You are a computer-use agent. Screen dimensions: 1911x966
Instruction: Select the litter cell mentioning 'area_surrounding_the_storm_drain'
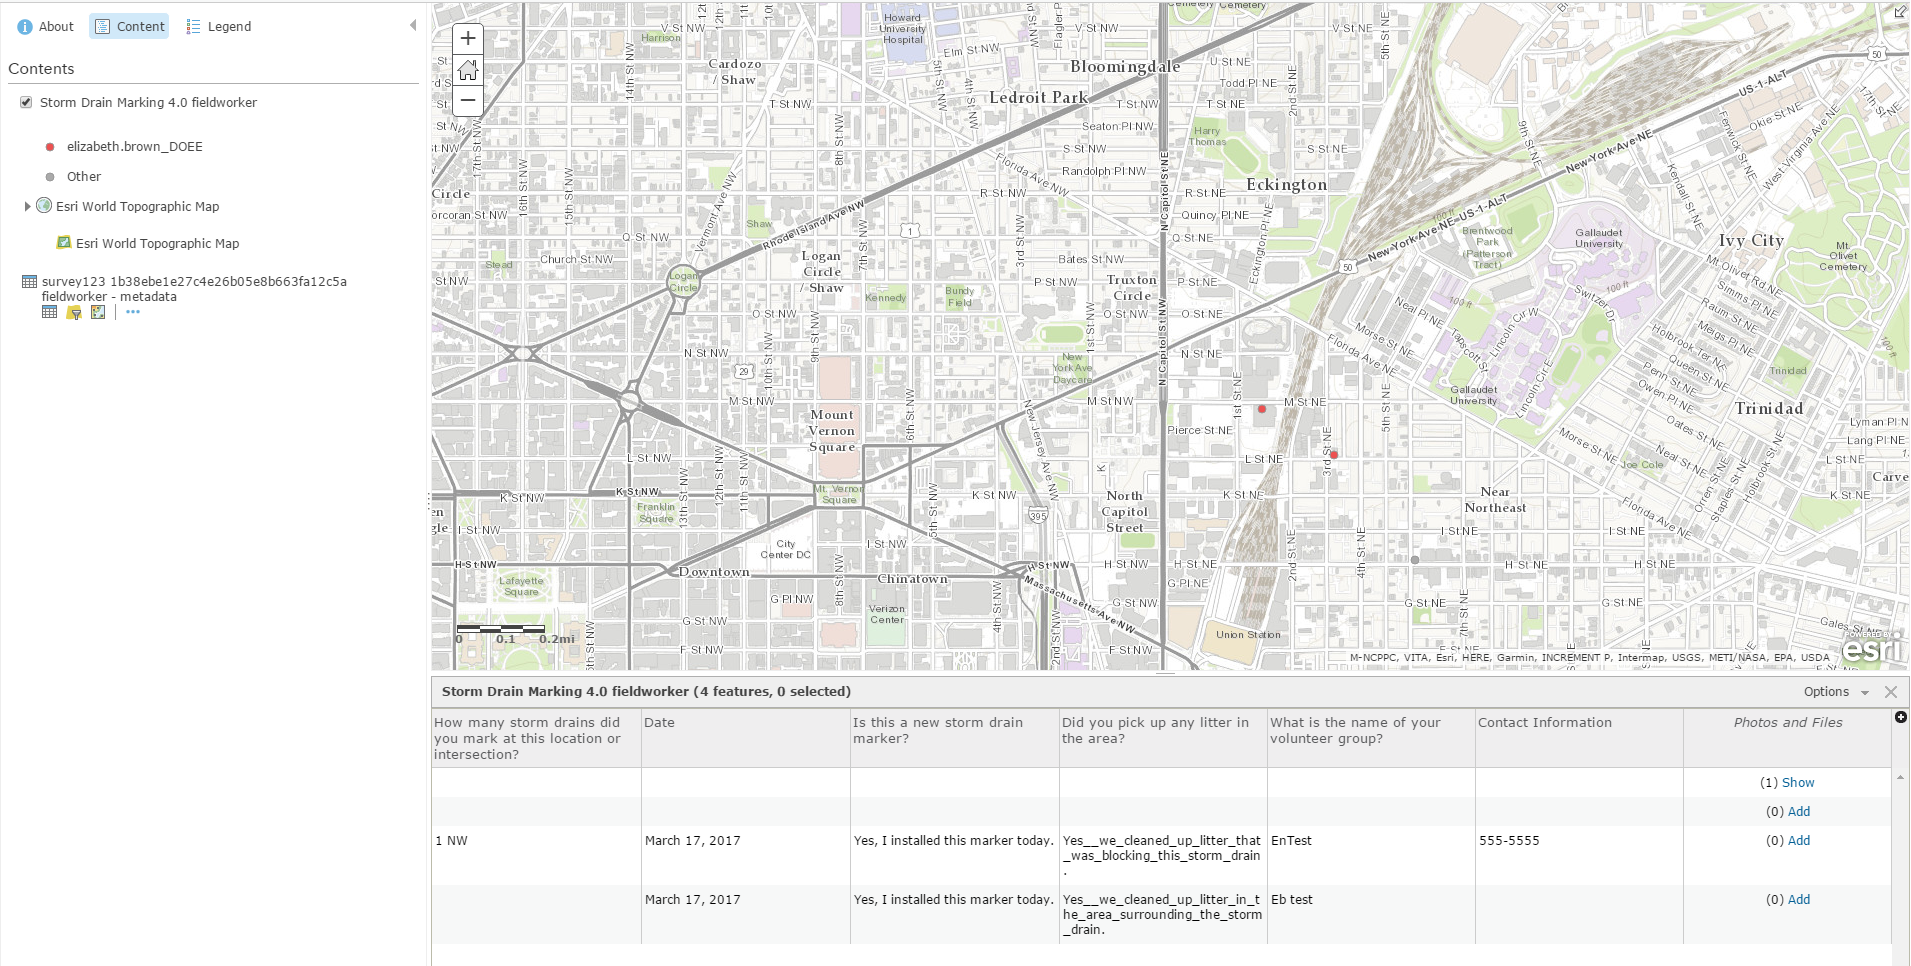pos(1164,914)
